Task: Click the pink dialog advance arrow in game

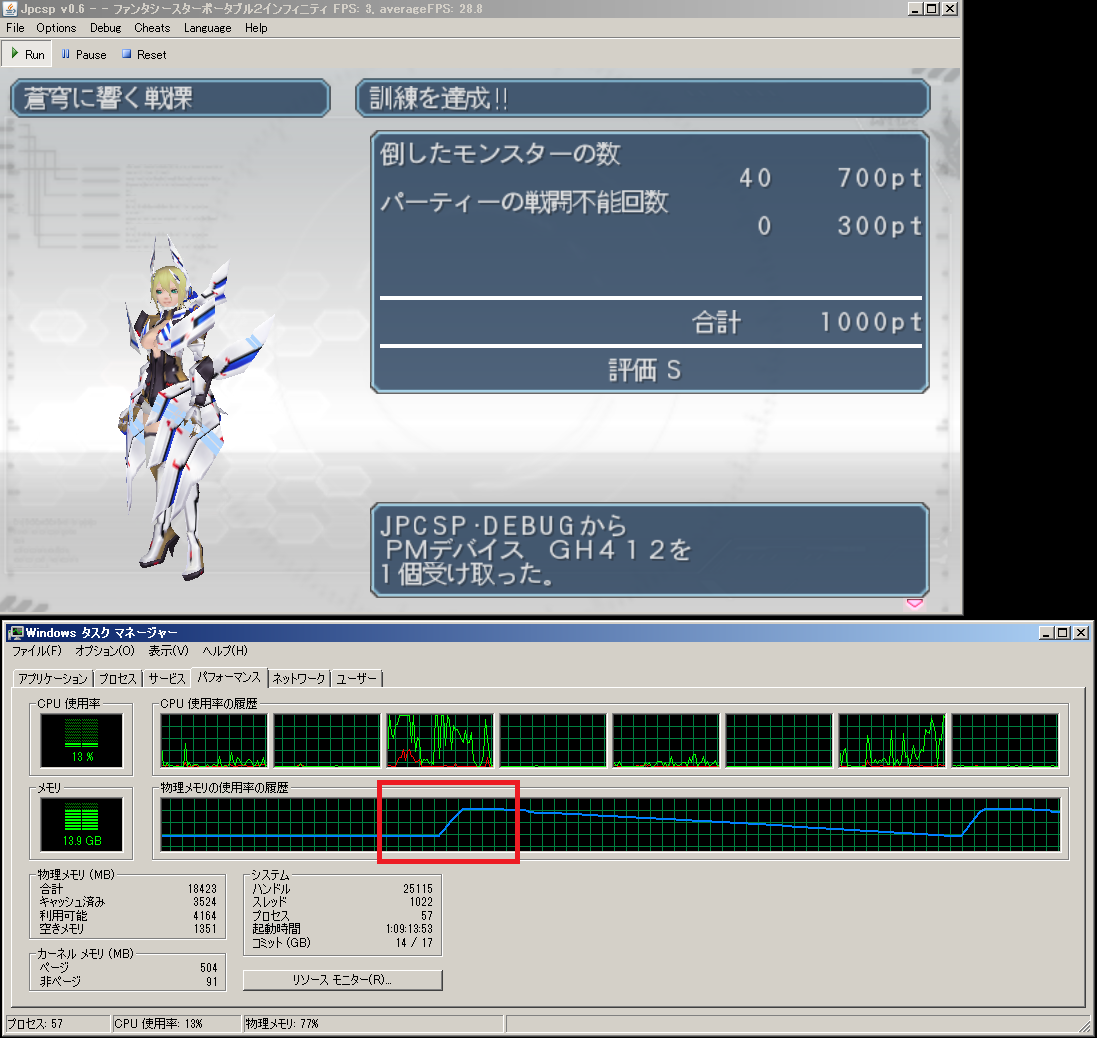Action: (x=914, y=603)
